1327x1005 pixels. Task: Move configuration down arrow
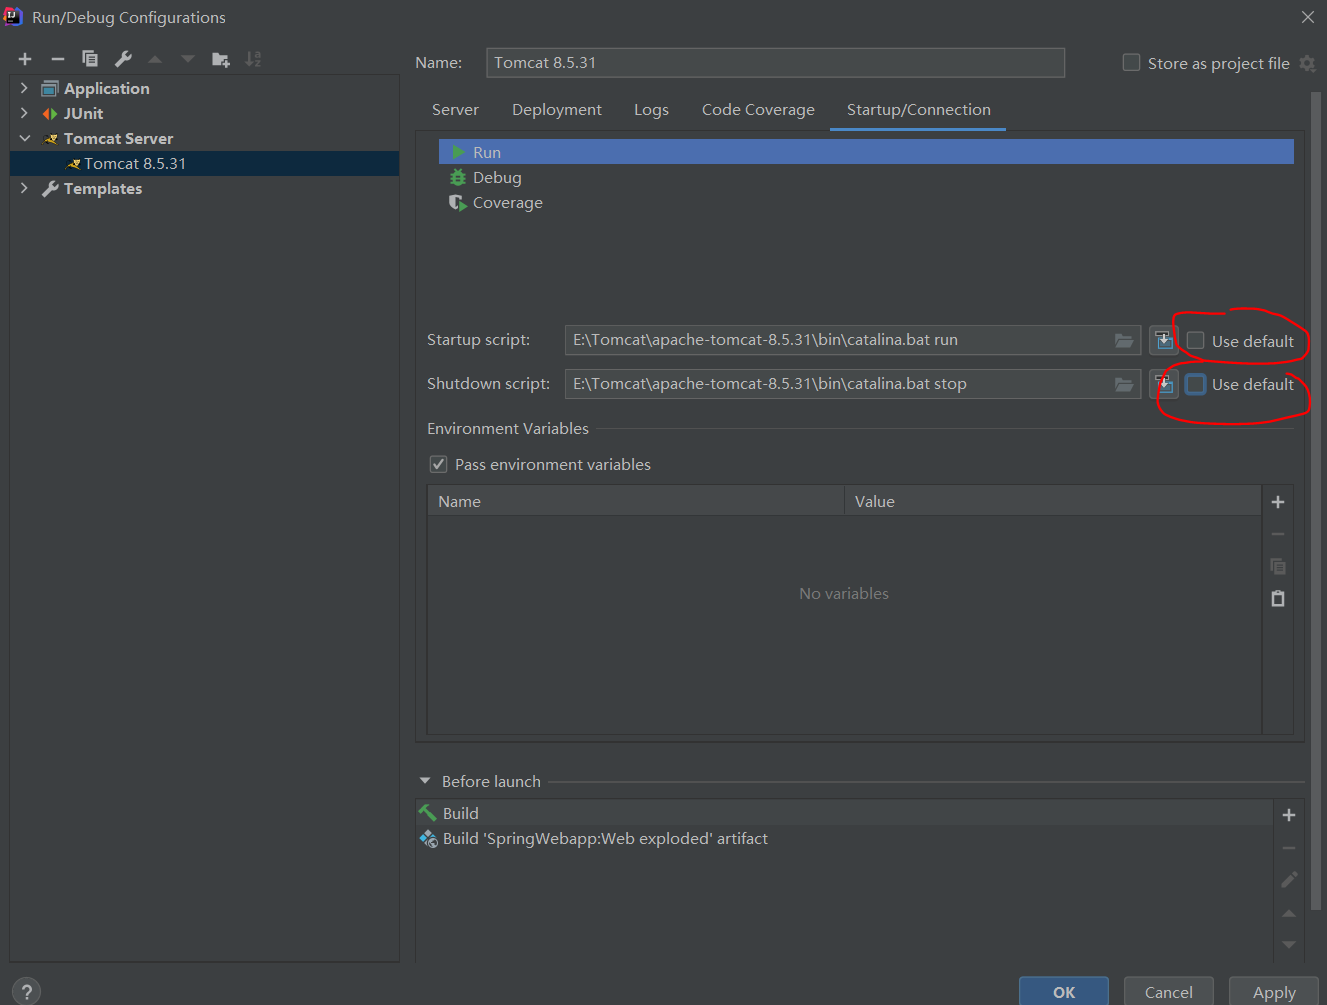click(x=188, y=59)
